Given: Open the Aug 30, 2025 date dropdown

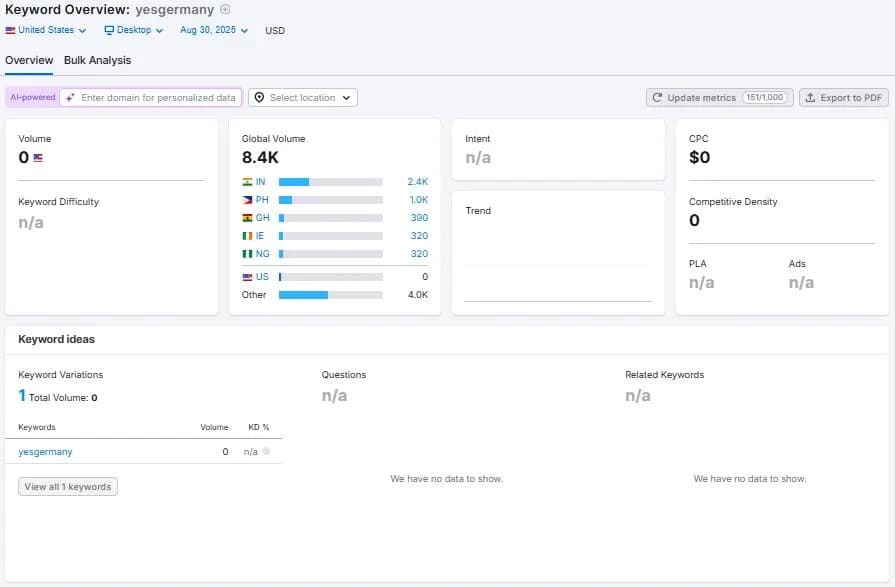Looking at the screenshot, I should click(213, 30).
